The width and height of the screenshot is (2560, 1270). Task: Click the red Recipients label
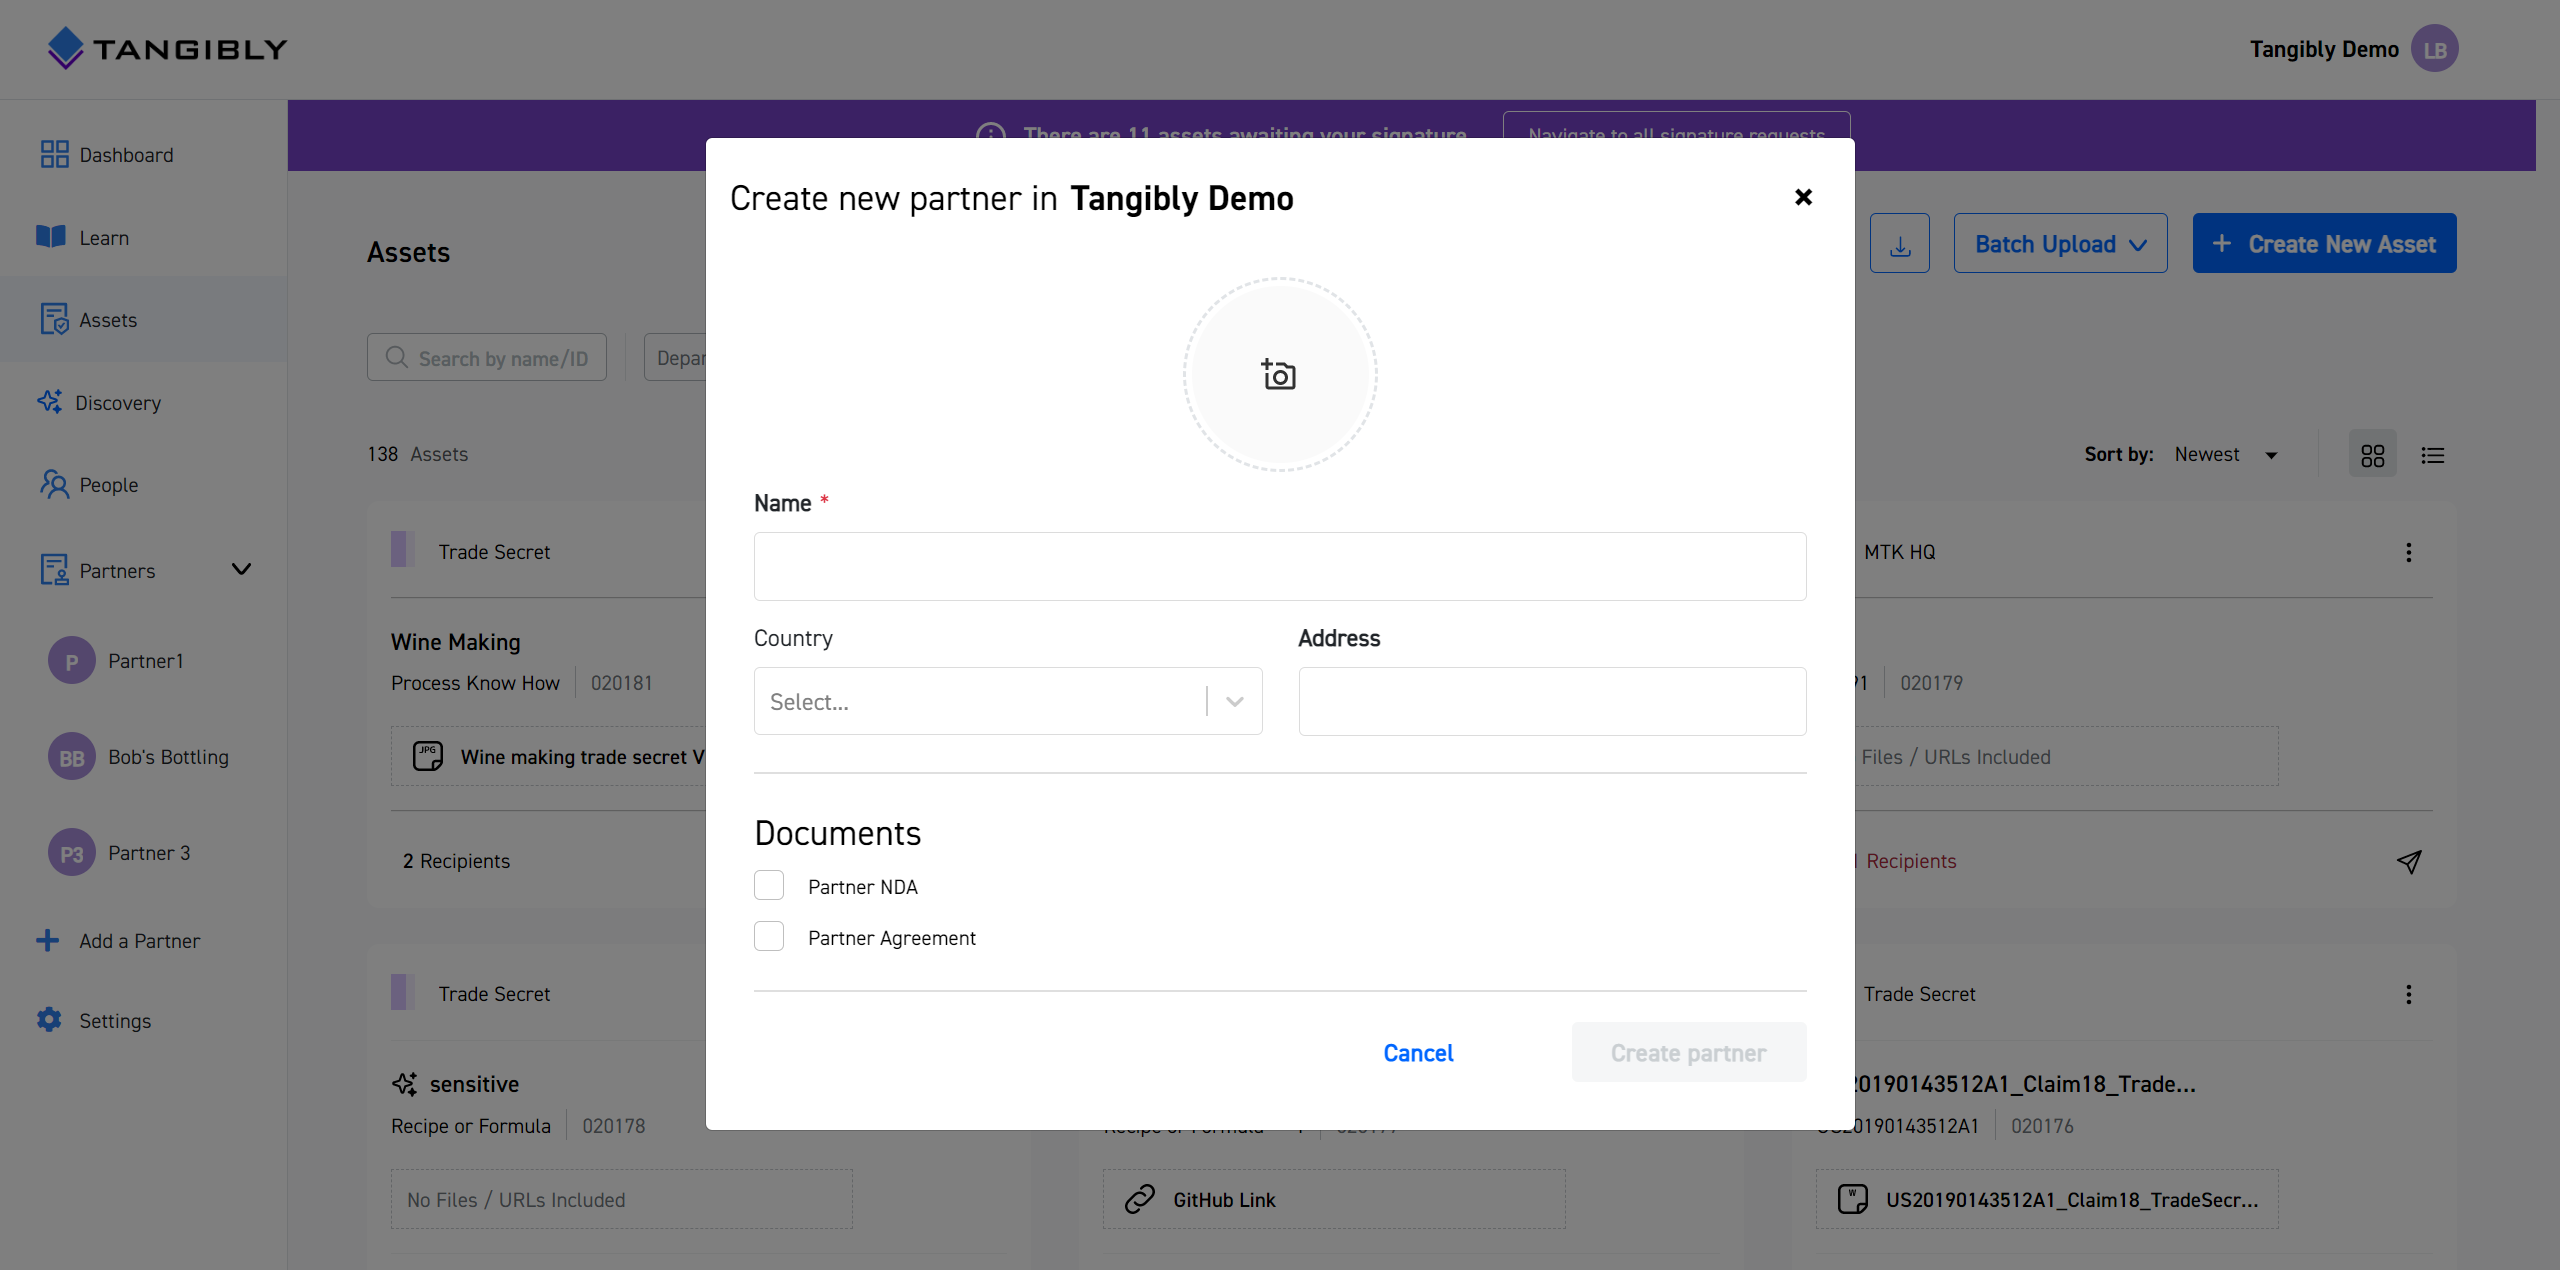coord(1911,861)
